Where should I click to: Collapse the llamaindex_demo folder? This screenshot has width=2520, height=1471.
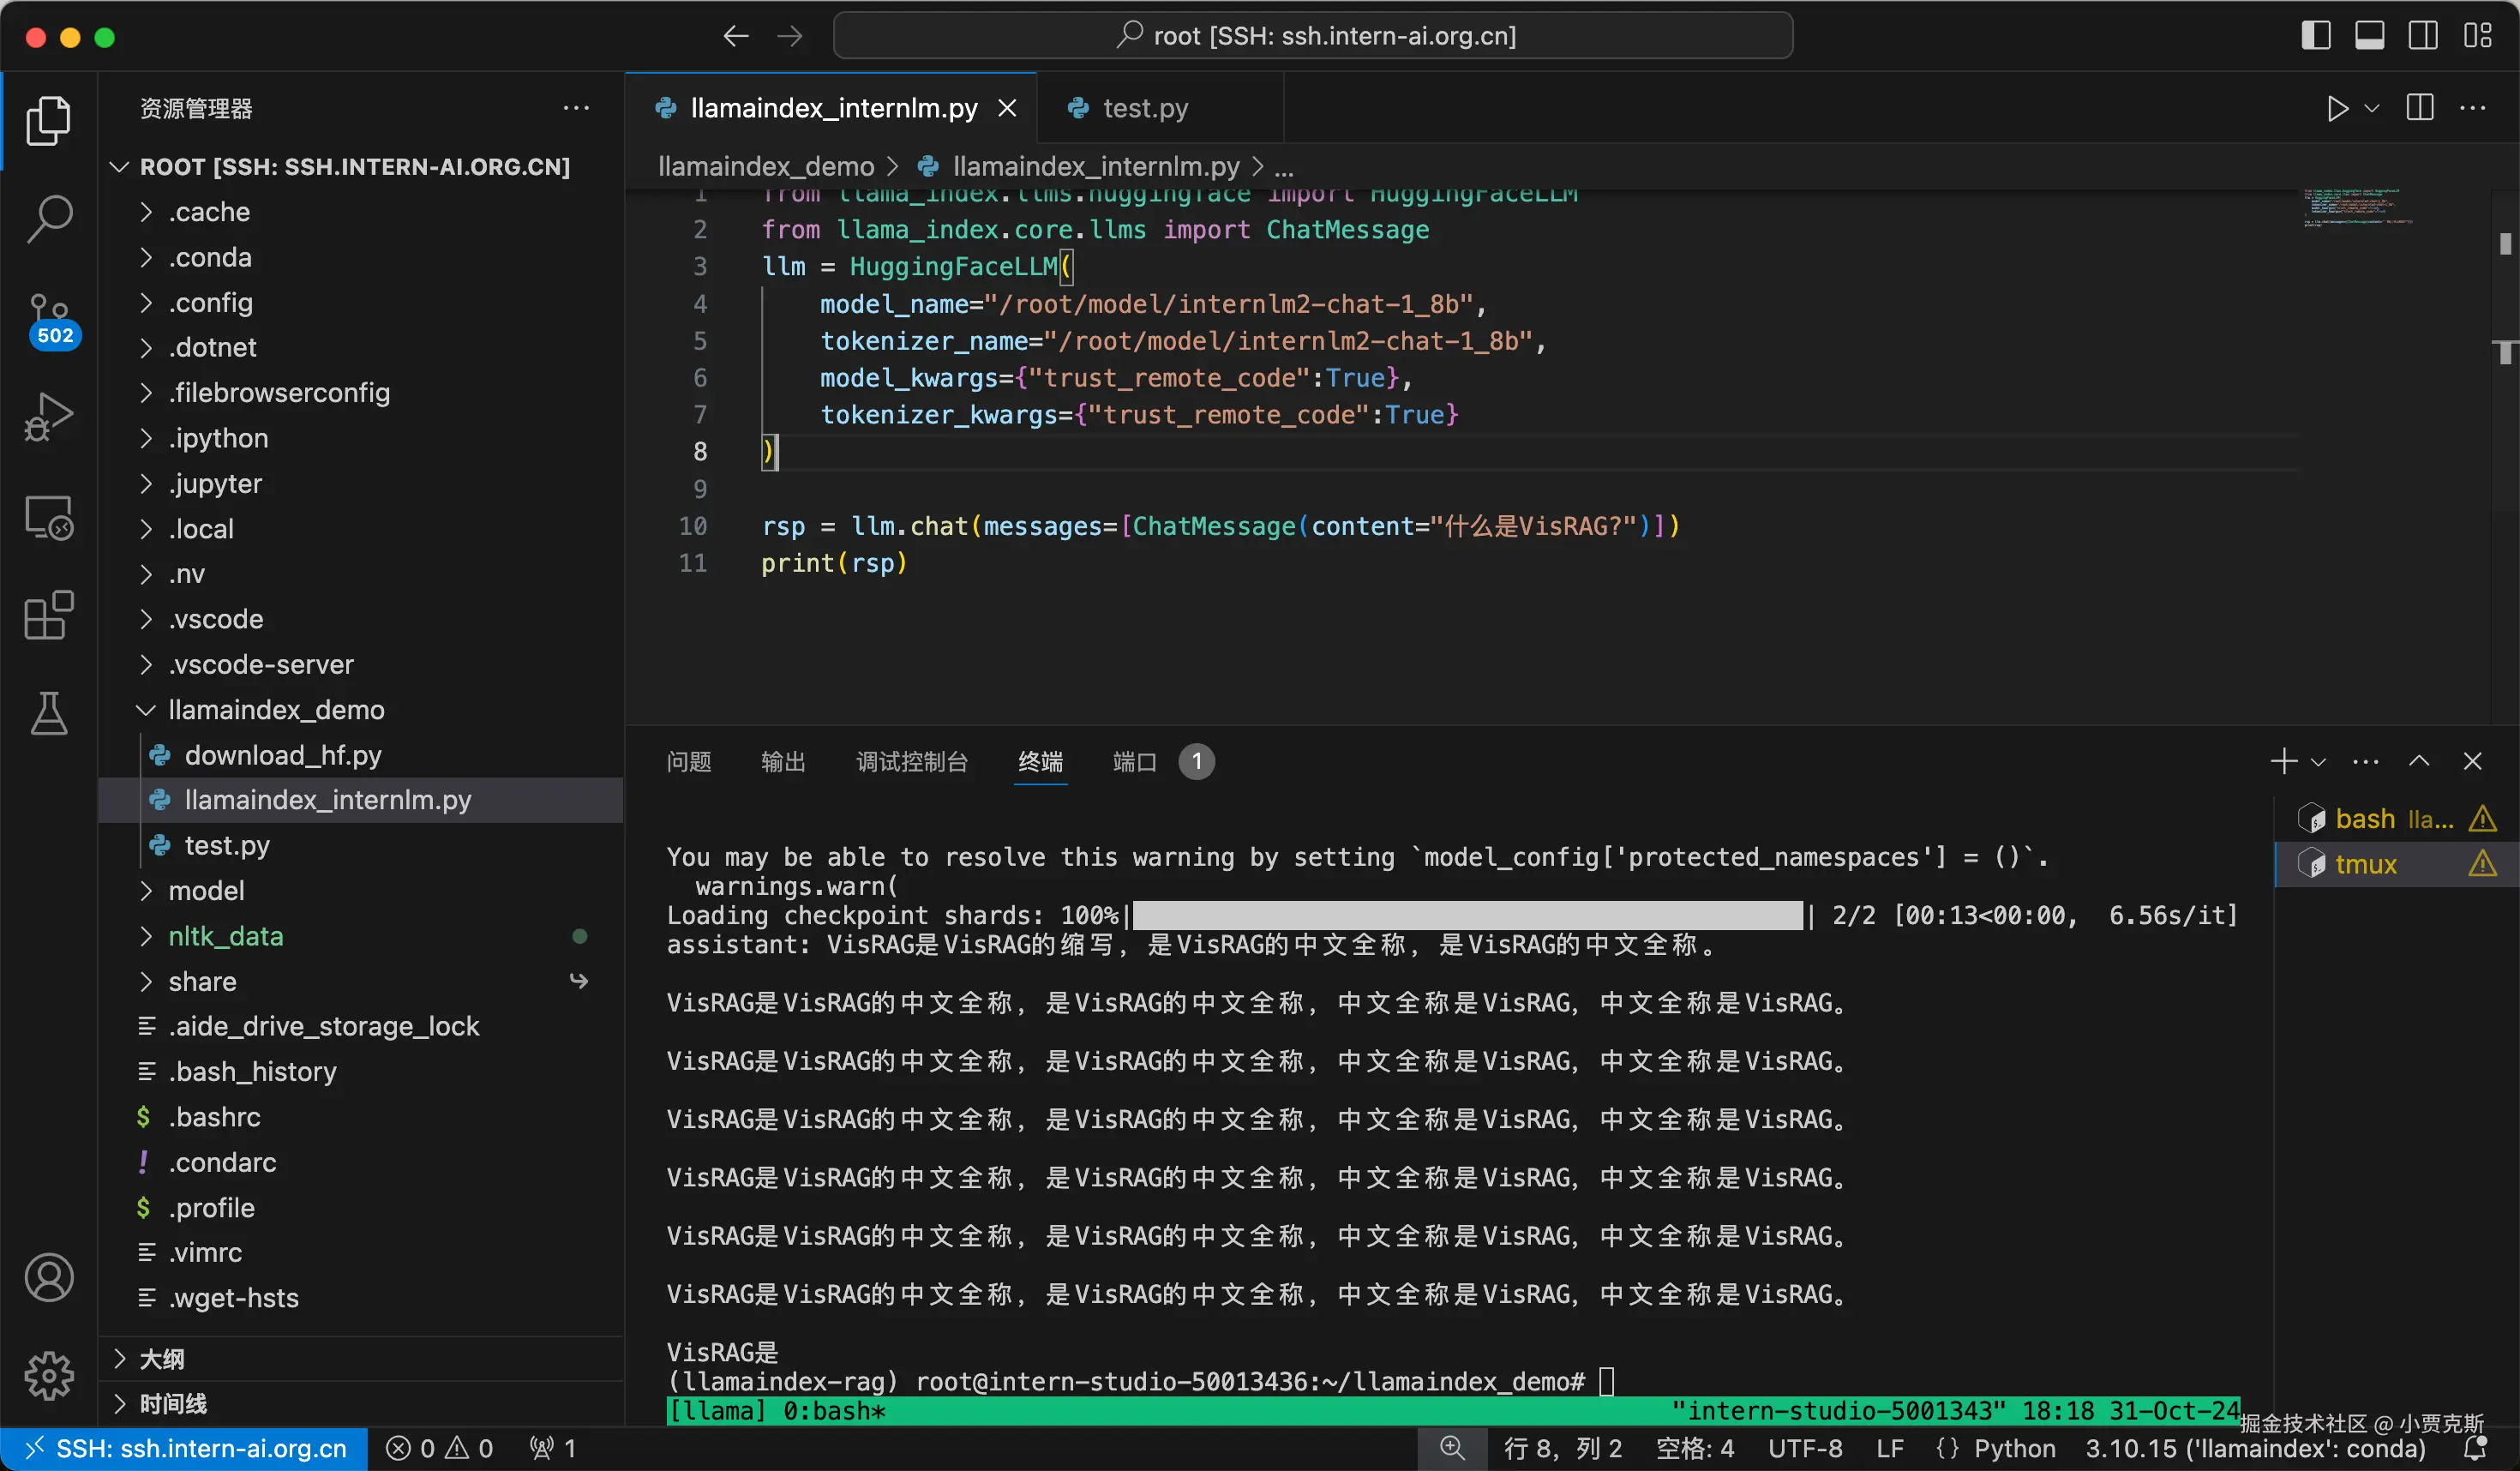coord(146,710)
